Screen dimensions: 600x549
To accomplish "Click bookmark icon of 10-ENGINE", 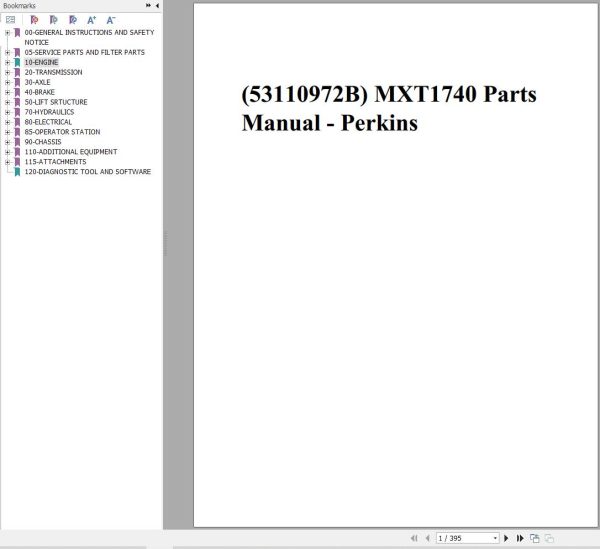I will [x=17, y=62].
